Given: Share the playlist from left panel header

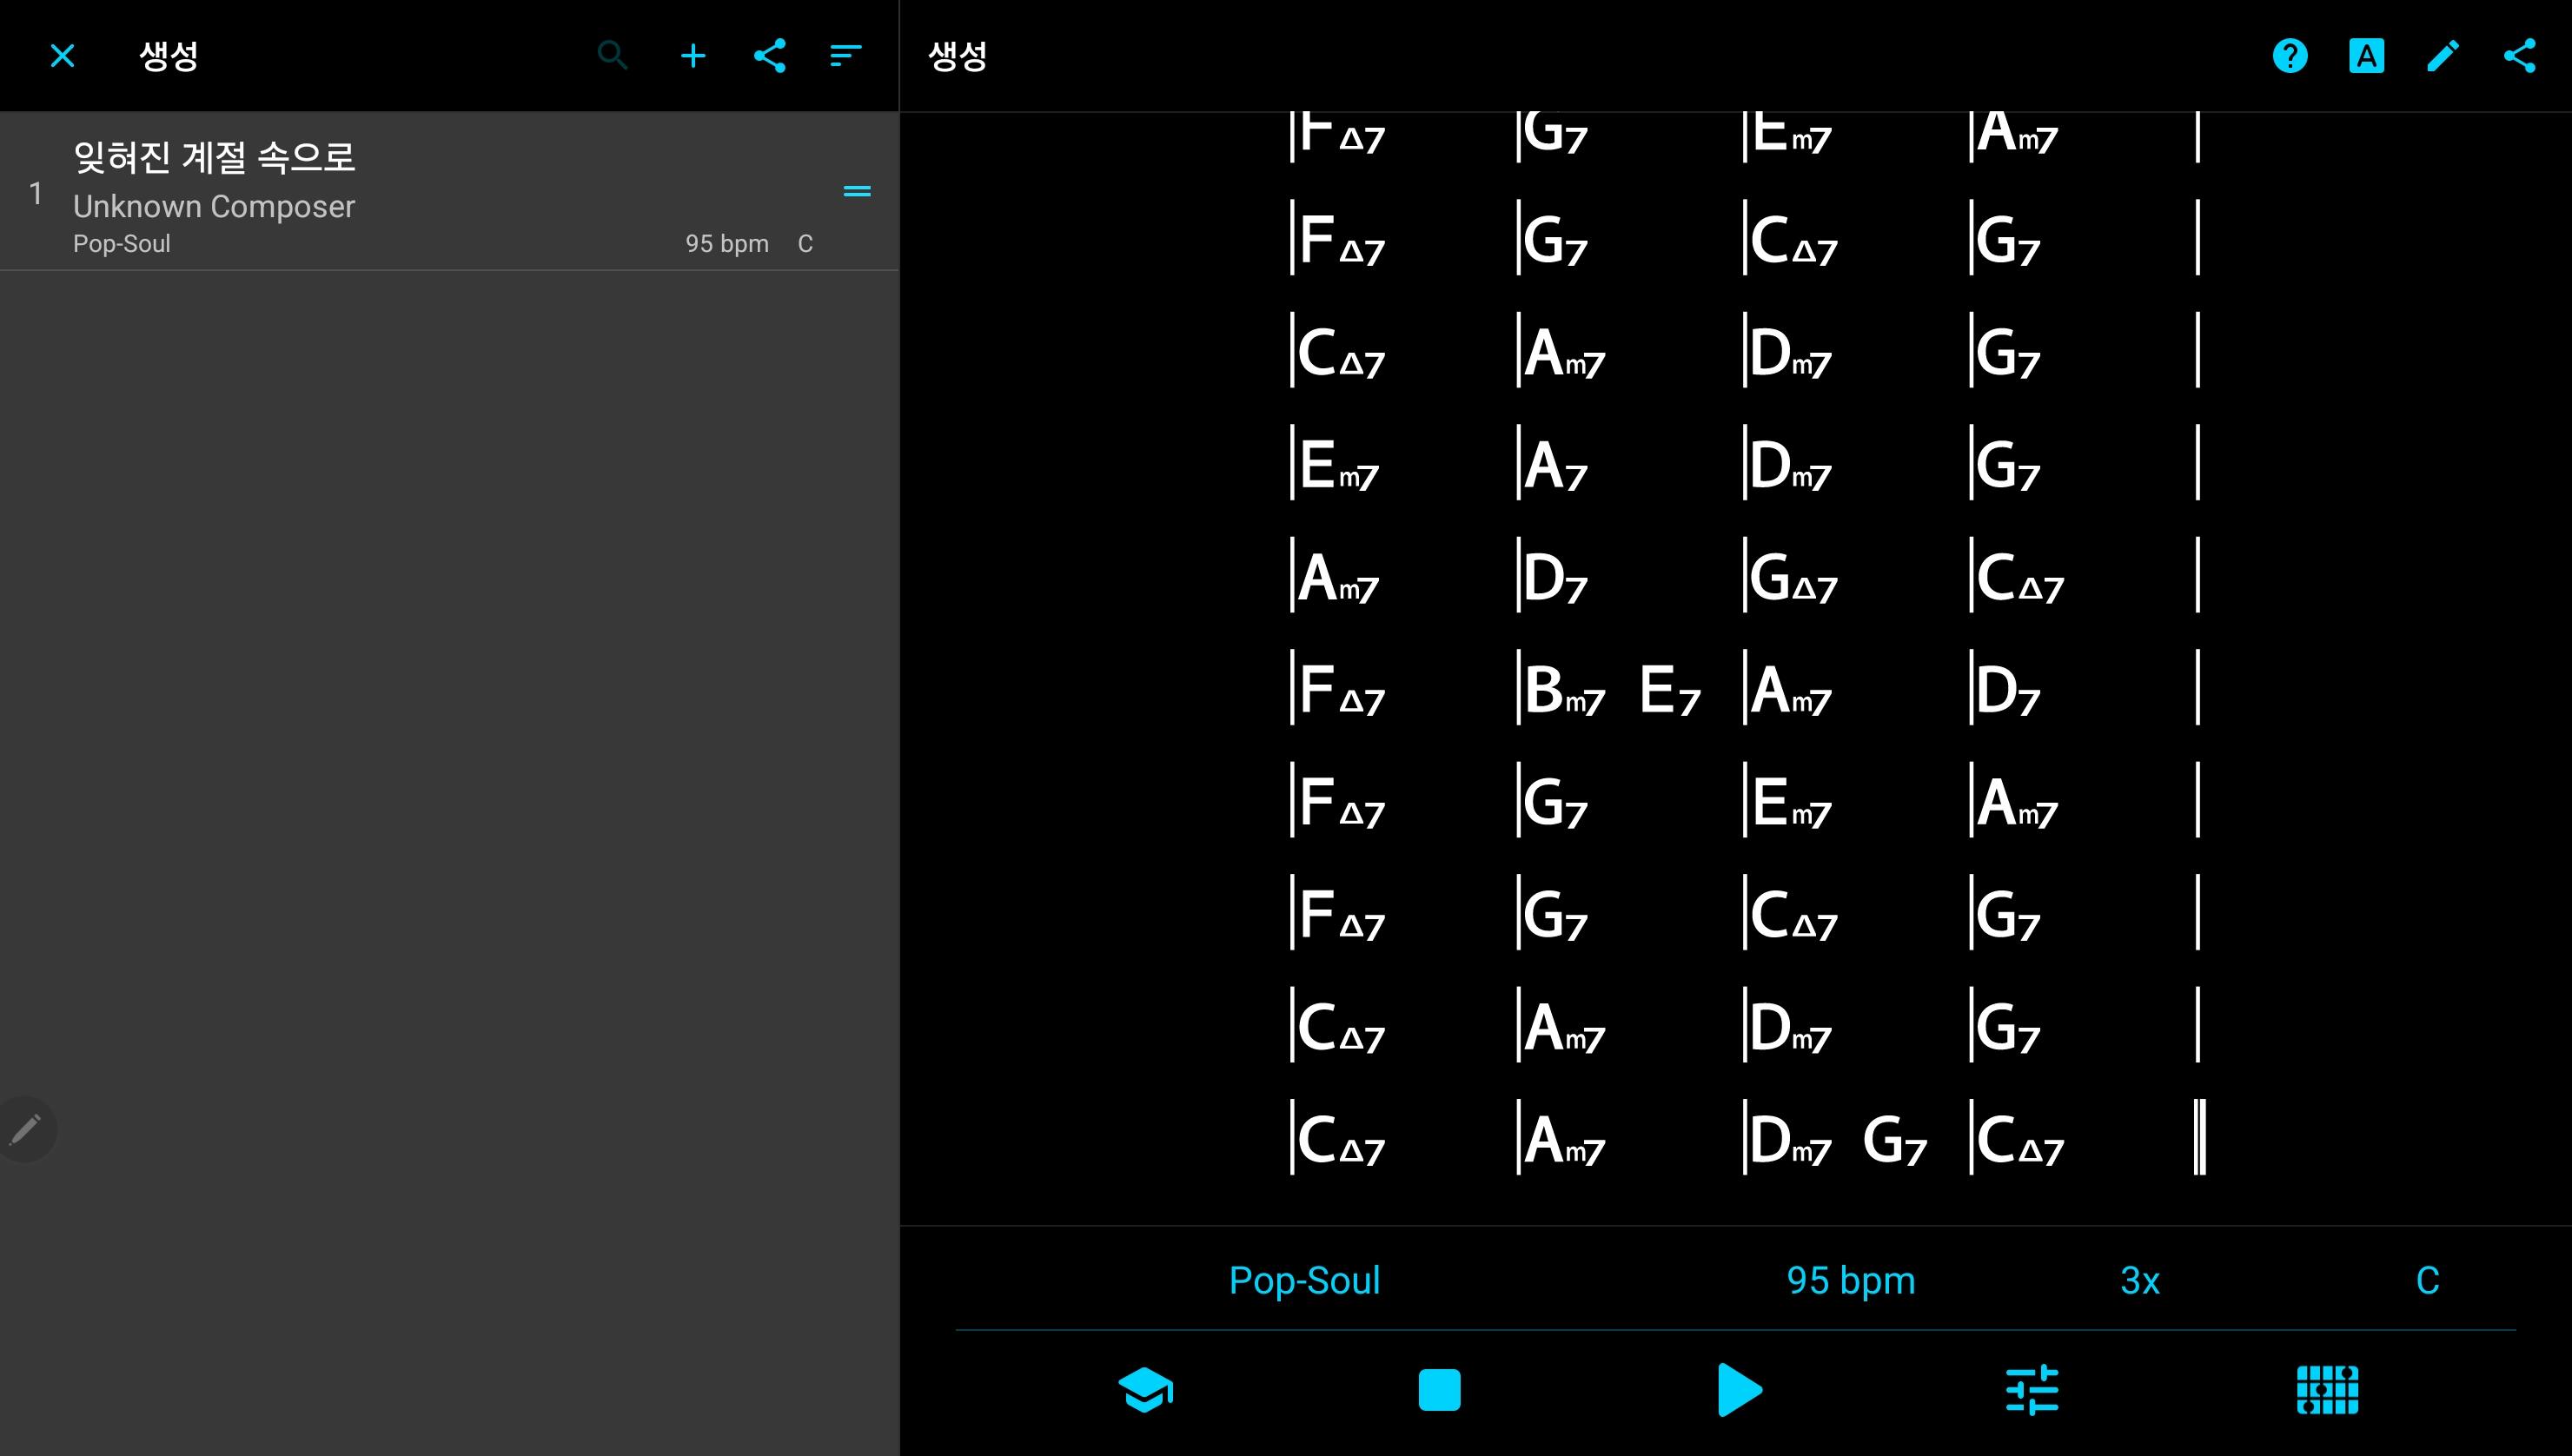Looking at the screenshot, I should pos(770,56).
